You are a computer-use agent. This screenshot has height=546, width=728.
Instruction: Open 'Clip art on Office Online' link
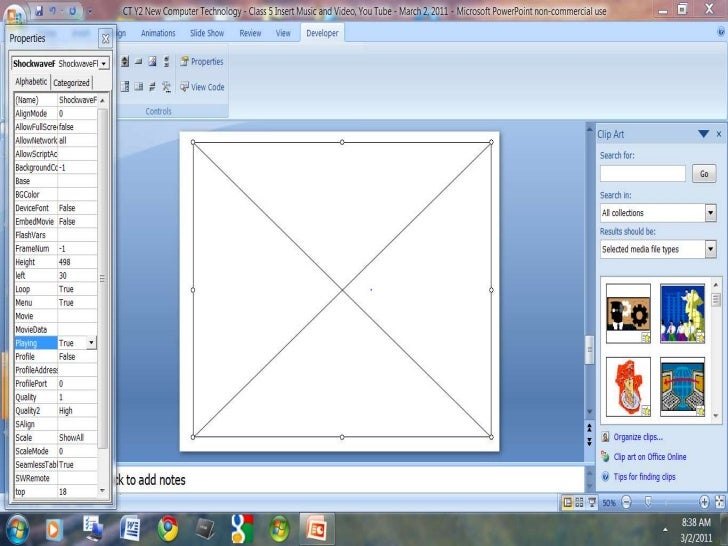coord(650,457)
